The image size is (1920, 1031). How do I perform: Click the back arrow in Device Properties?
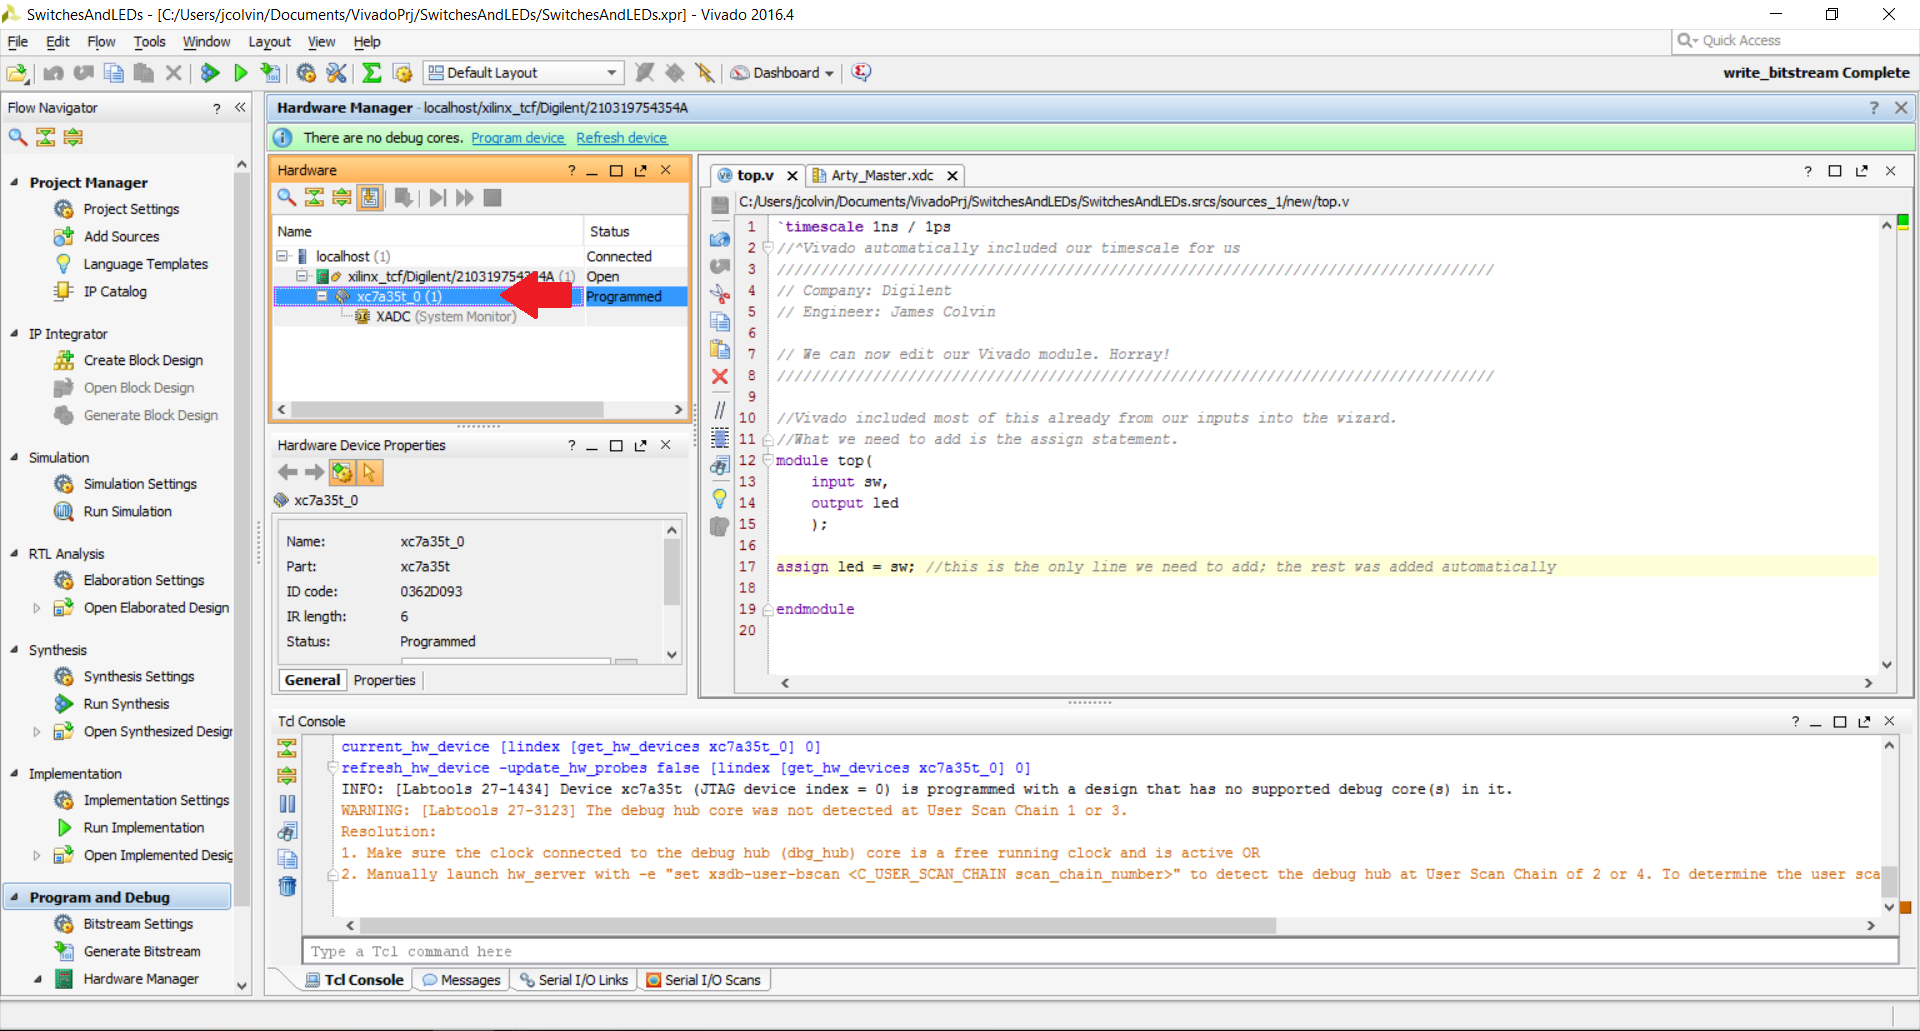[x=288, y=472]
